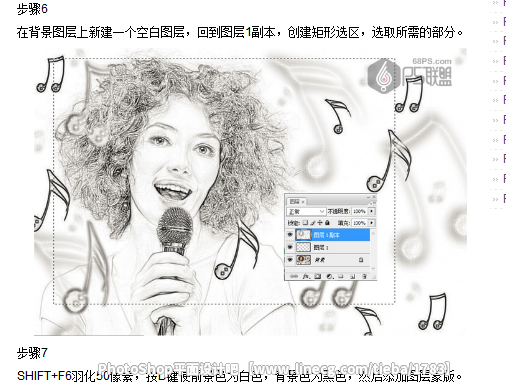Image resolution: width=506 pixels, height=388 pixels.
Task: Click the sentence starting 在背景图层上新建
Action: (240, 33)
